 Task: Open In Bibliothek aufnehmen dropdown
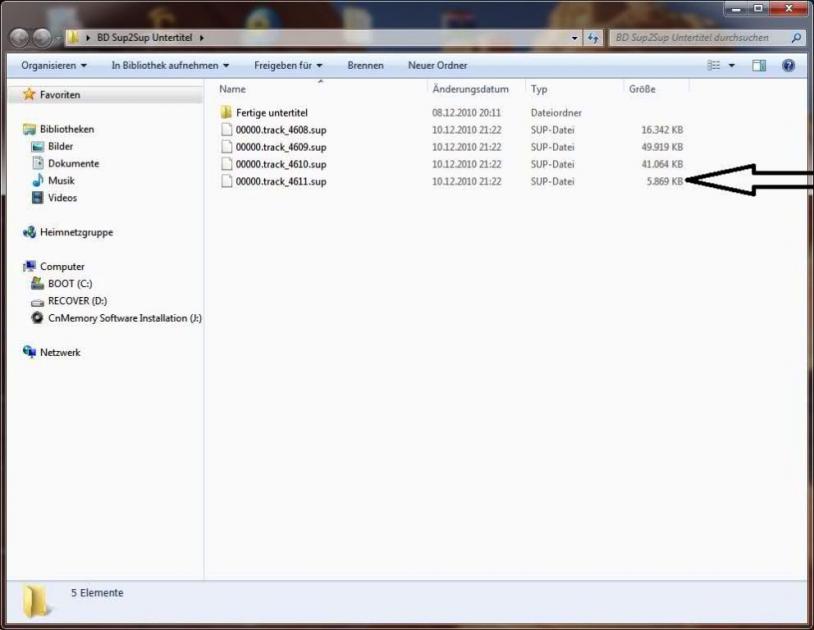point(170,65)
